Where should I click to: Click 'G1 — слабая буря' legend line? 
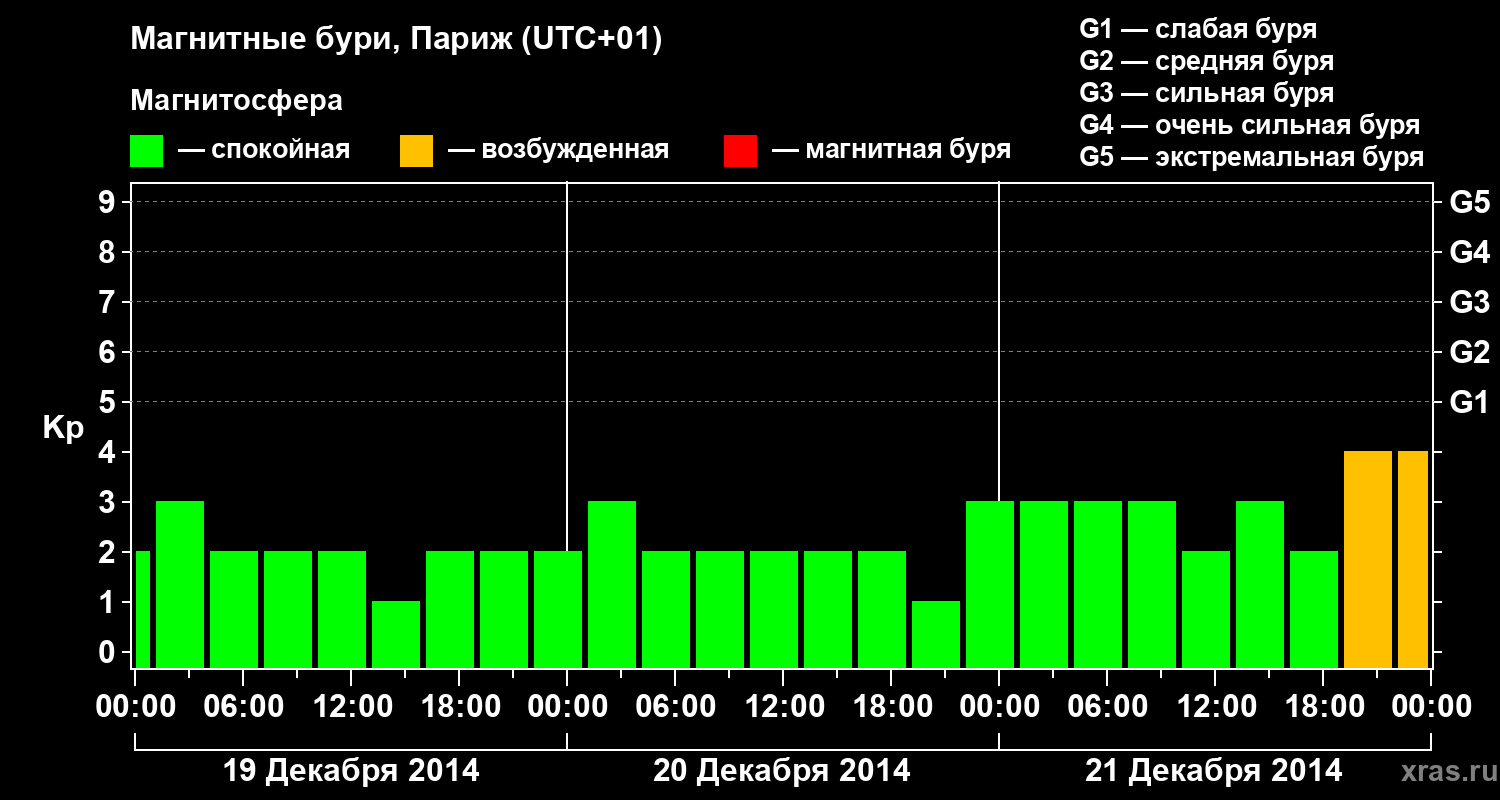coord(1198,28)
